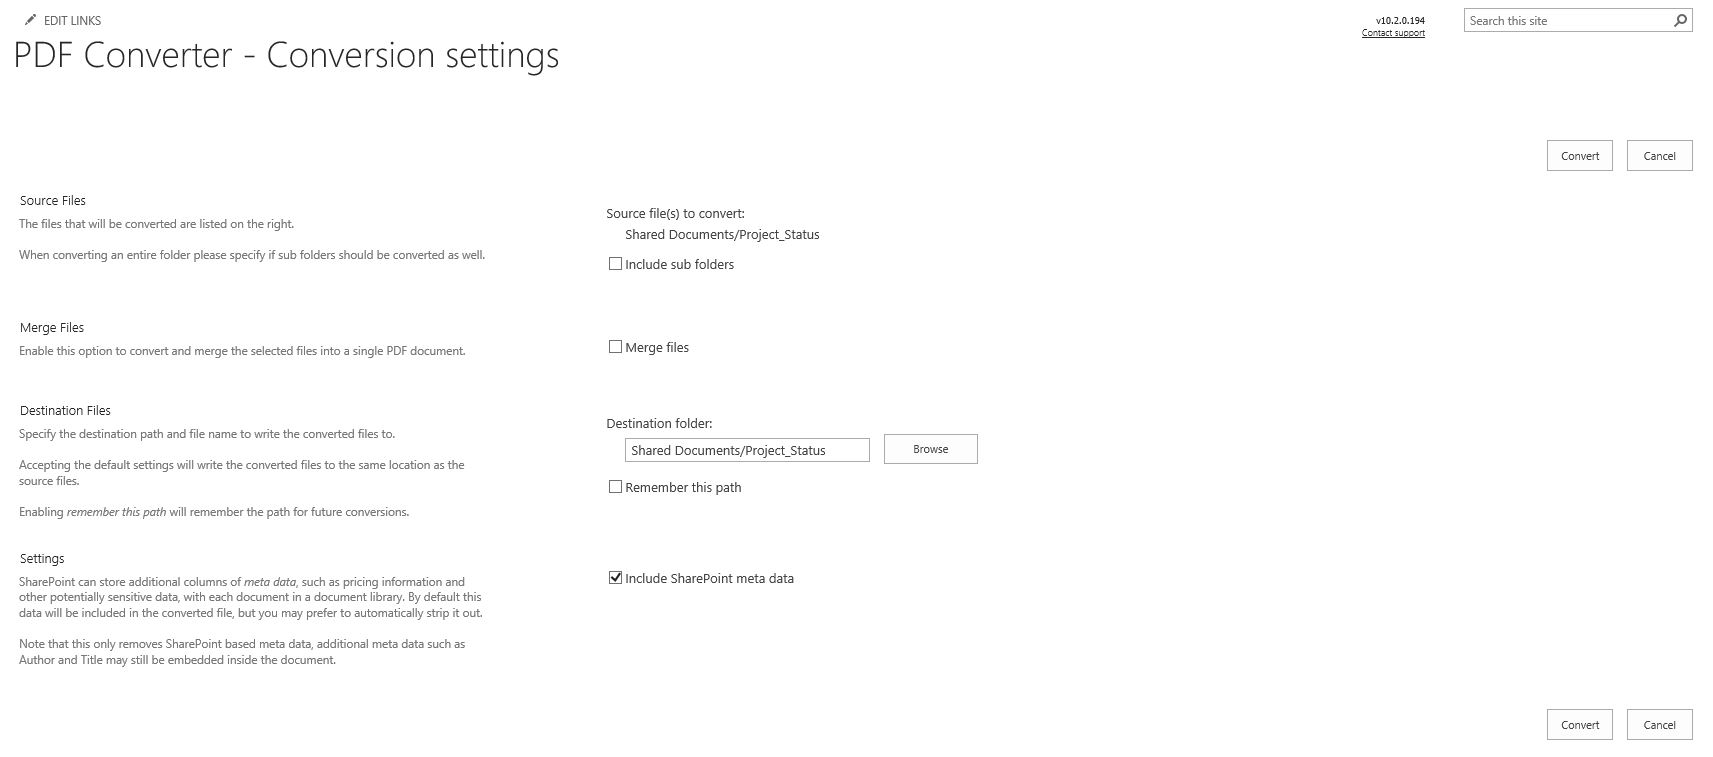
Task: Click the Settings section heading
Action: pyautogui.click(x=42, y=558)
